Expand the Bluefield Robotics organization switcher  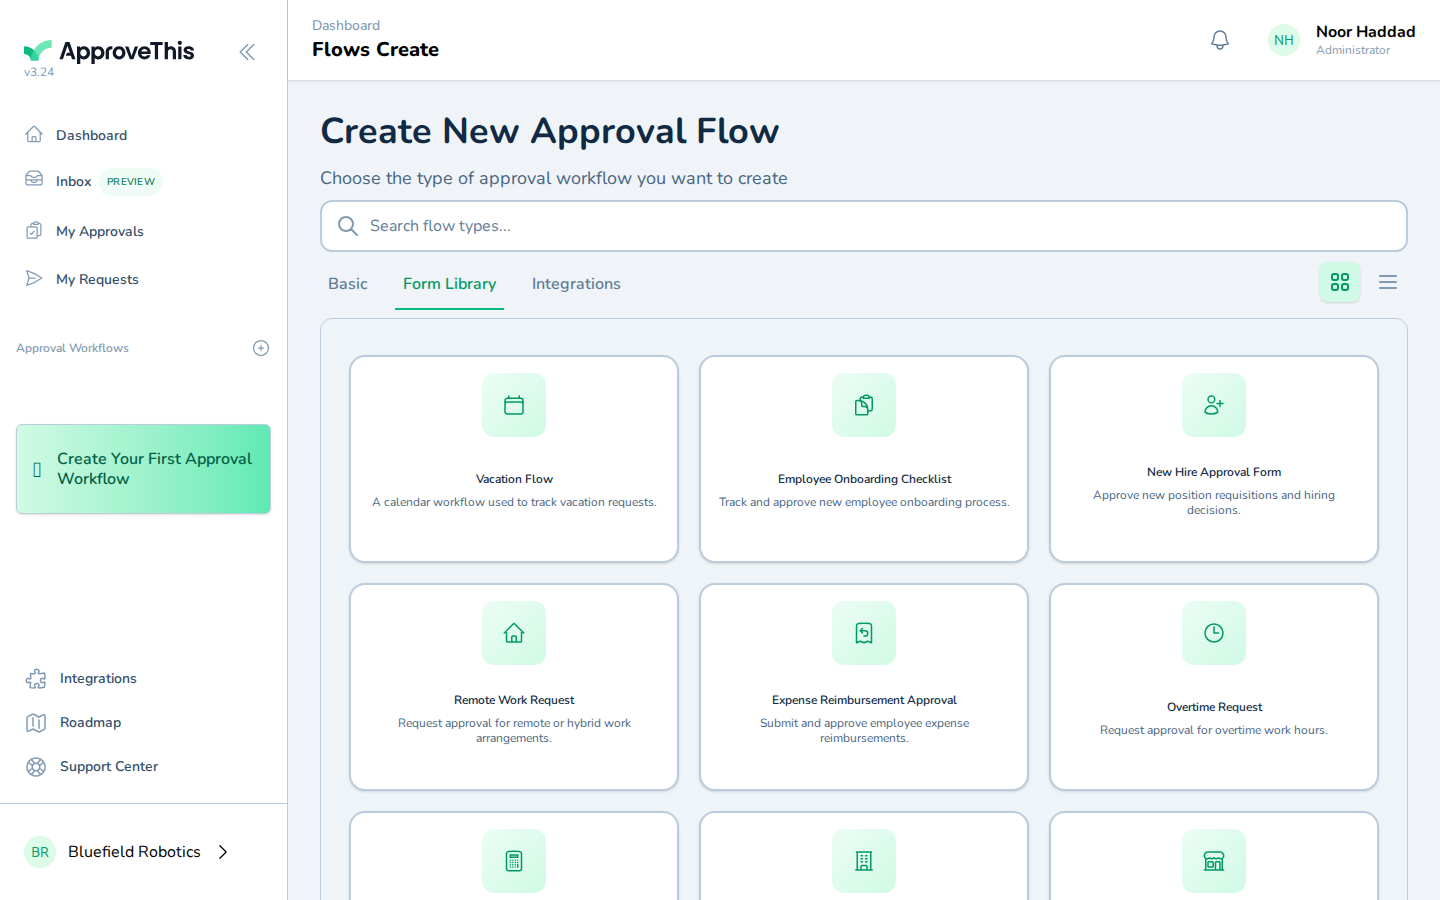click(x=127, y=852)
